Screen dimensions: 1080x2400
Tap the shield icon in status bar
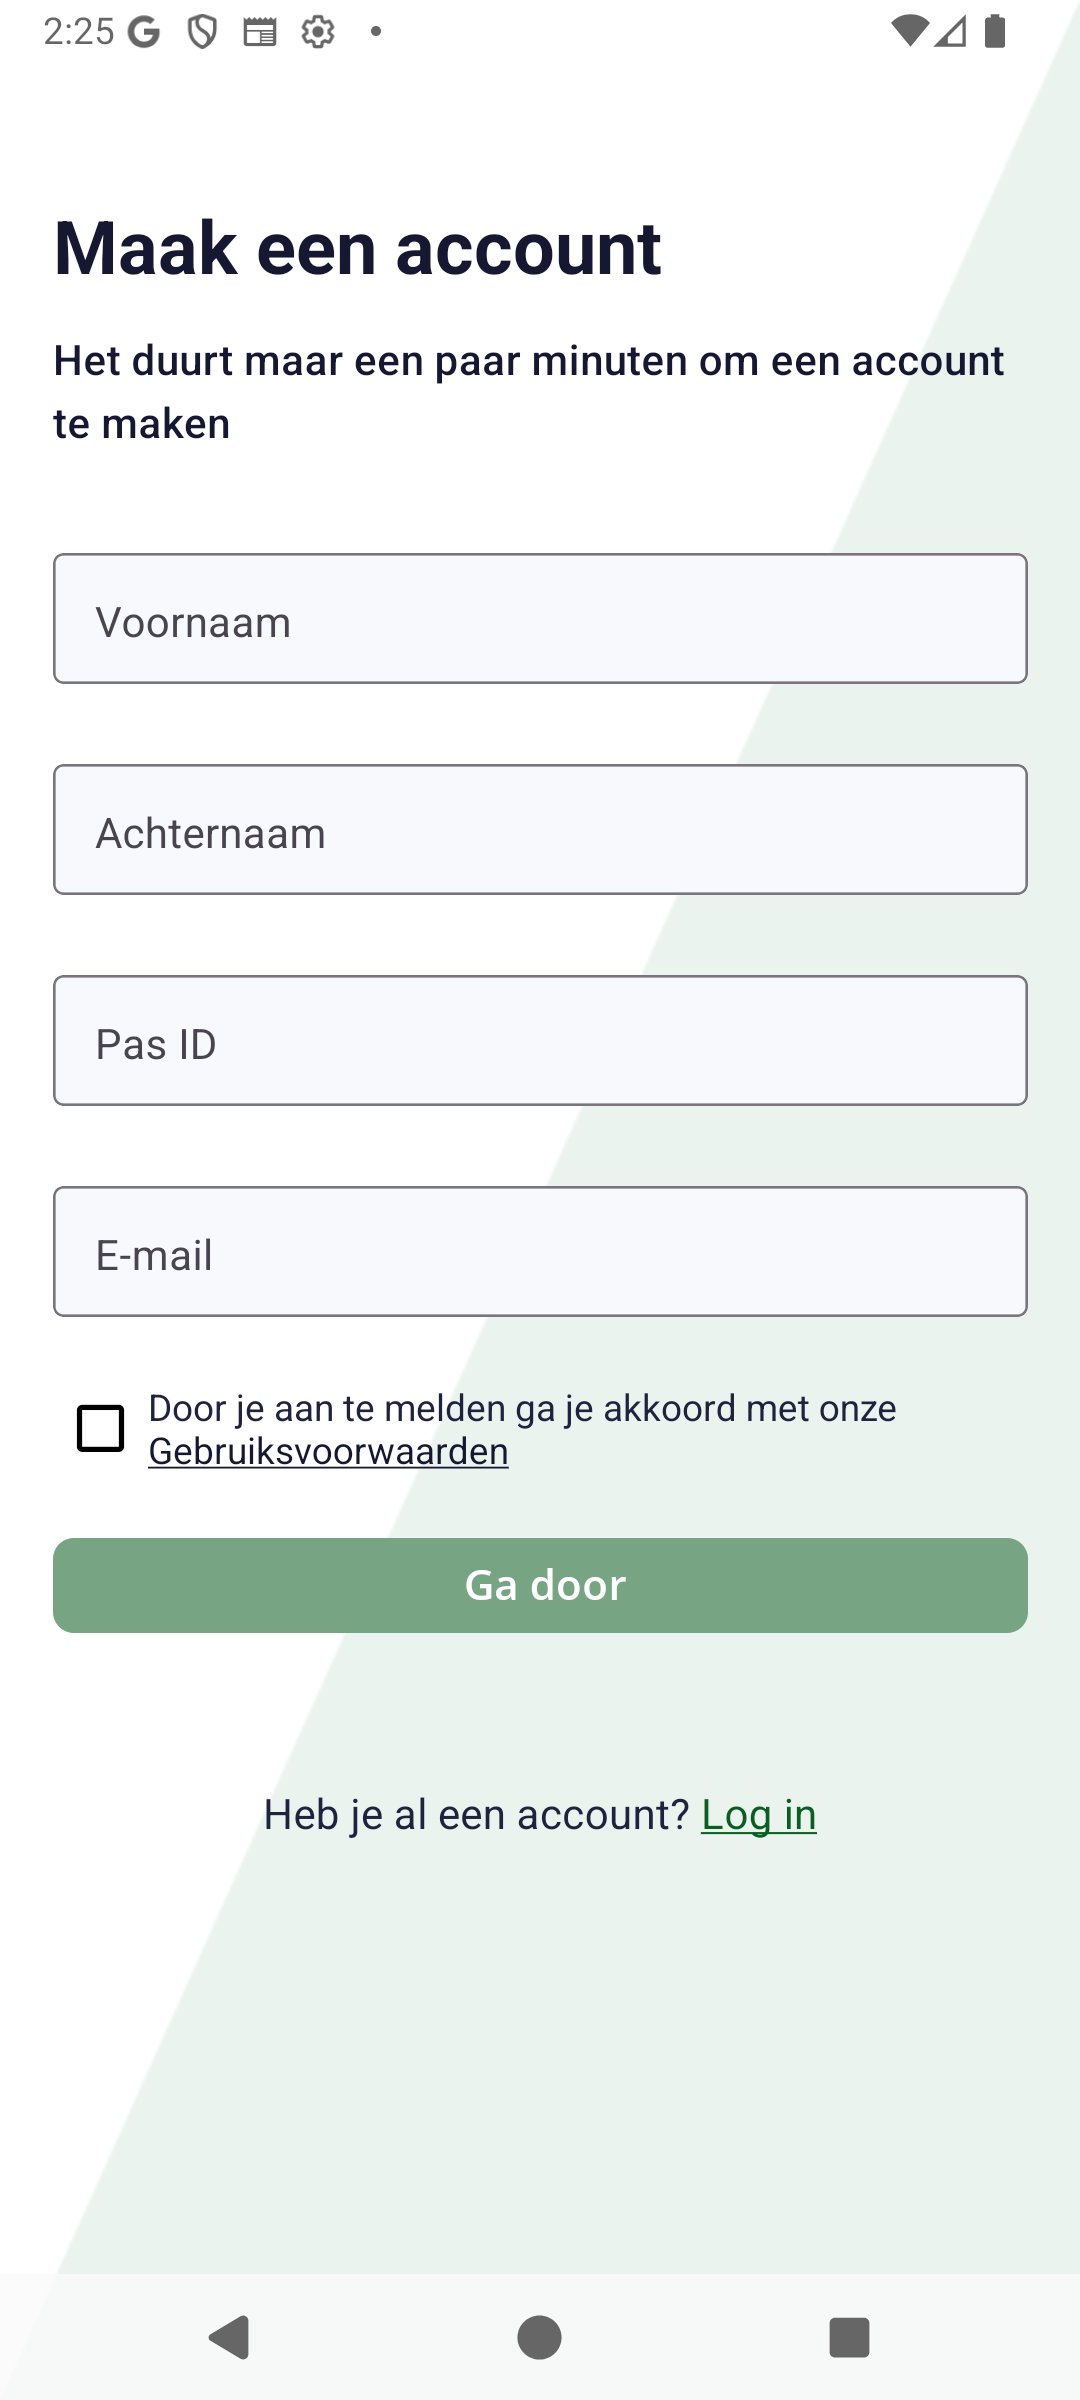click(202, 32)
